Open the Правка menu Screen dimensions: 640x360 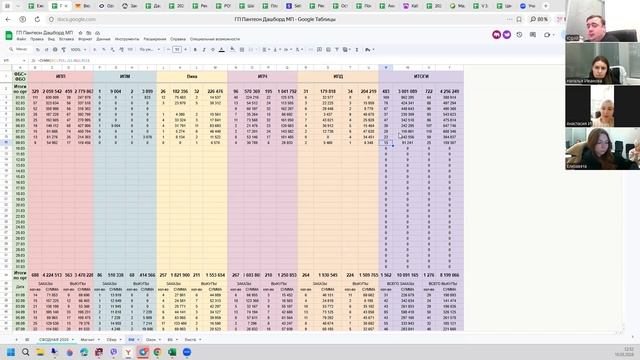pos(37,39)
